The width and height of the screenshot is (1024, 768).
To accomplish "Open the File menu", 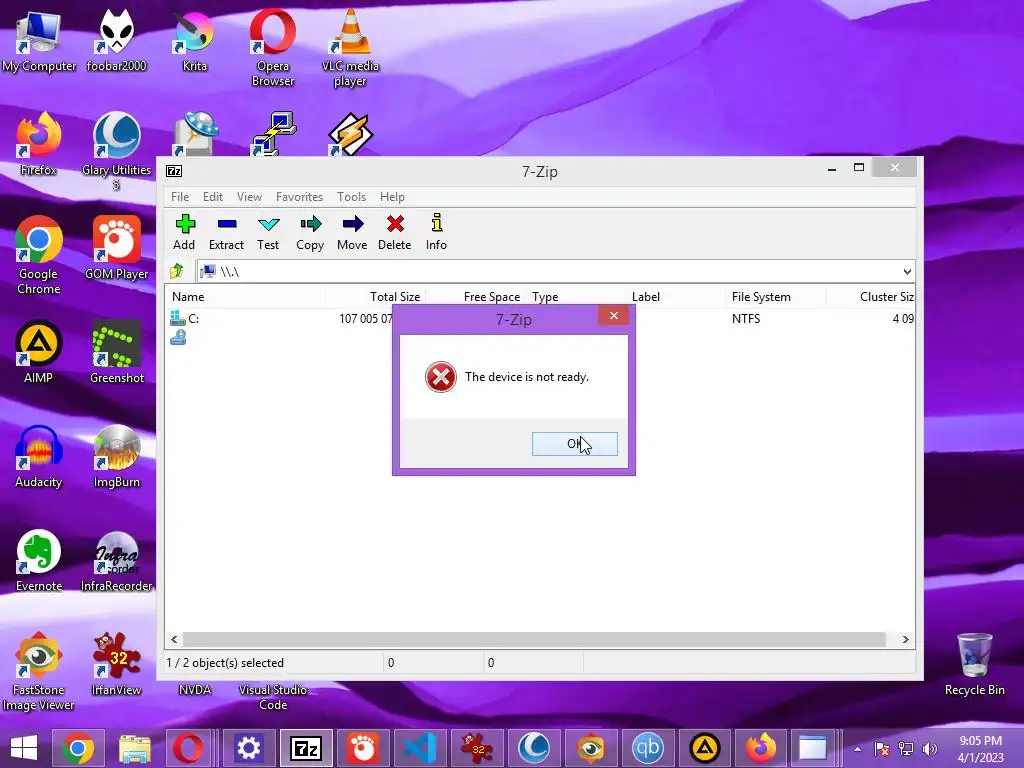I will click(x=180, y=197).
